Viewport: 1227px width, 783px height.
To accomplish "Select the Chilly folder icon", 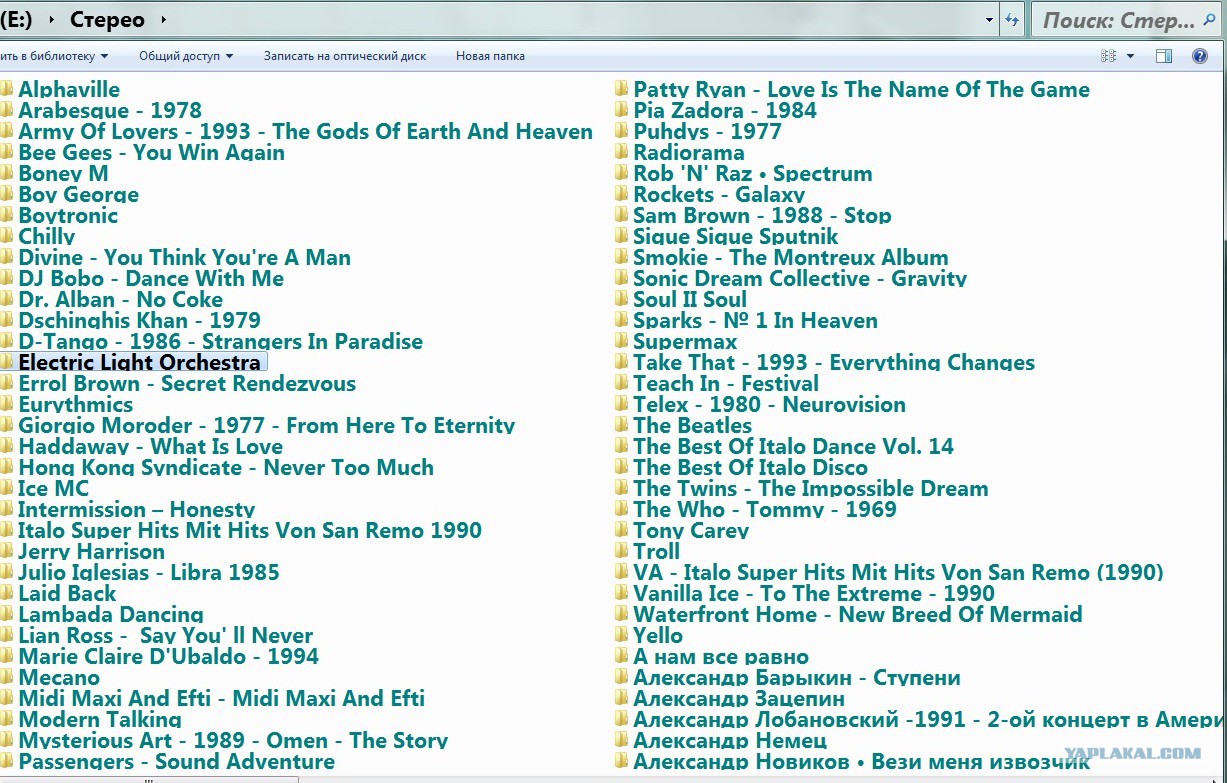I will (6, 235).
